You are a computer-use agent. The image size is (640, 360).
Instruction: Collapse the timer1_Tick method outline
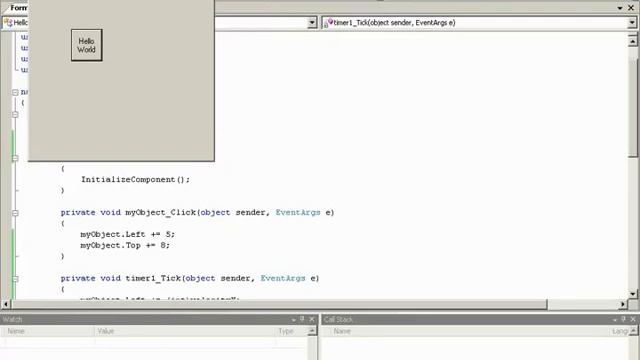pyautogui.click(x=15, y=279)
